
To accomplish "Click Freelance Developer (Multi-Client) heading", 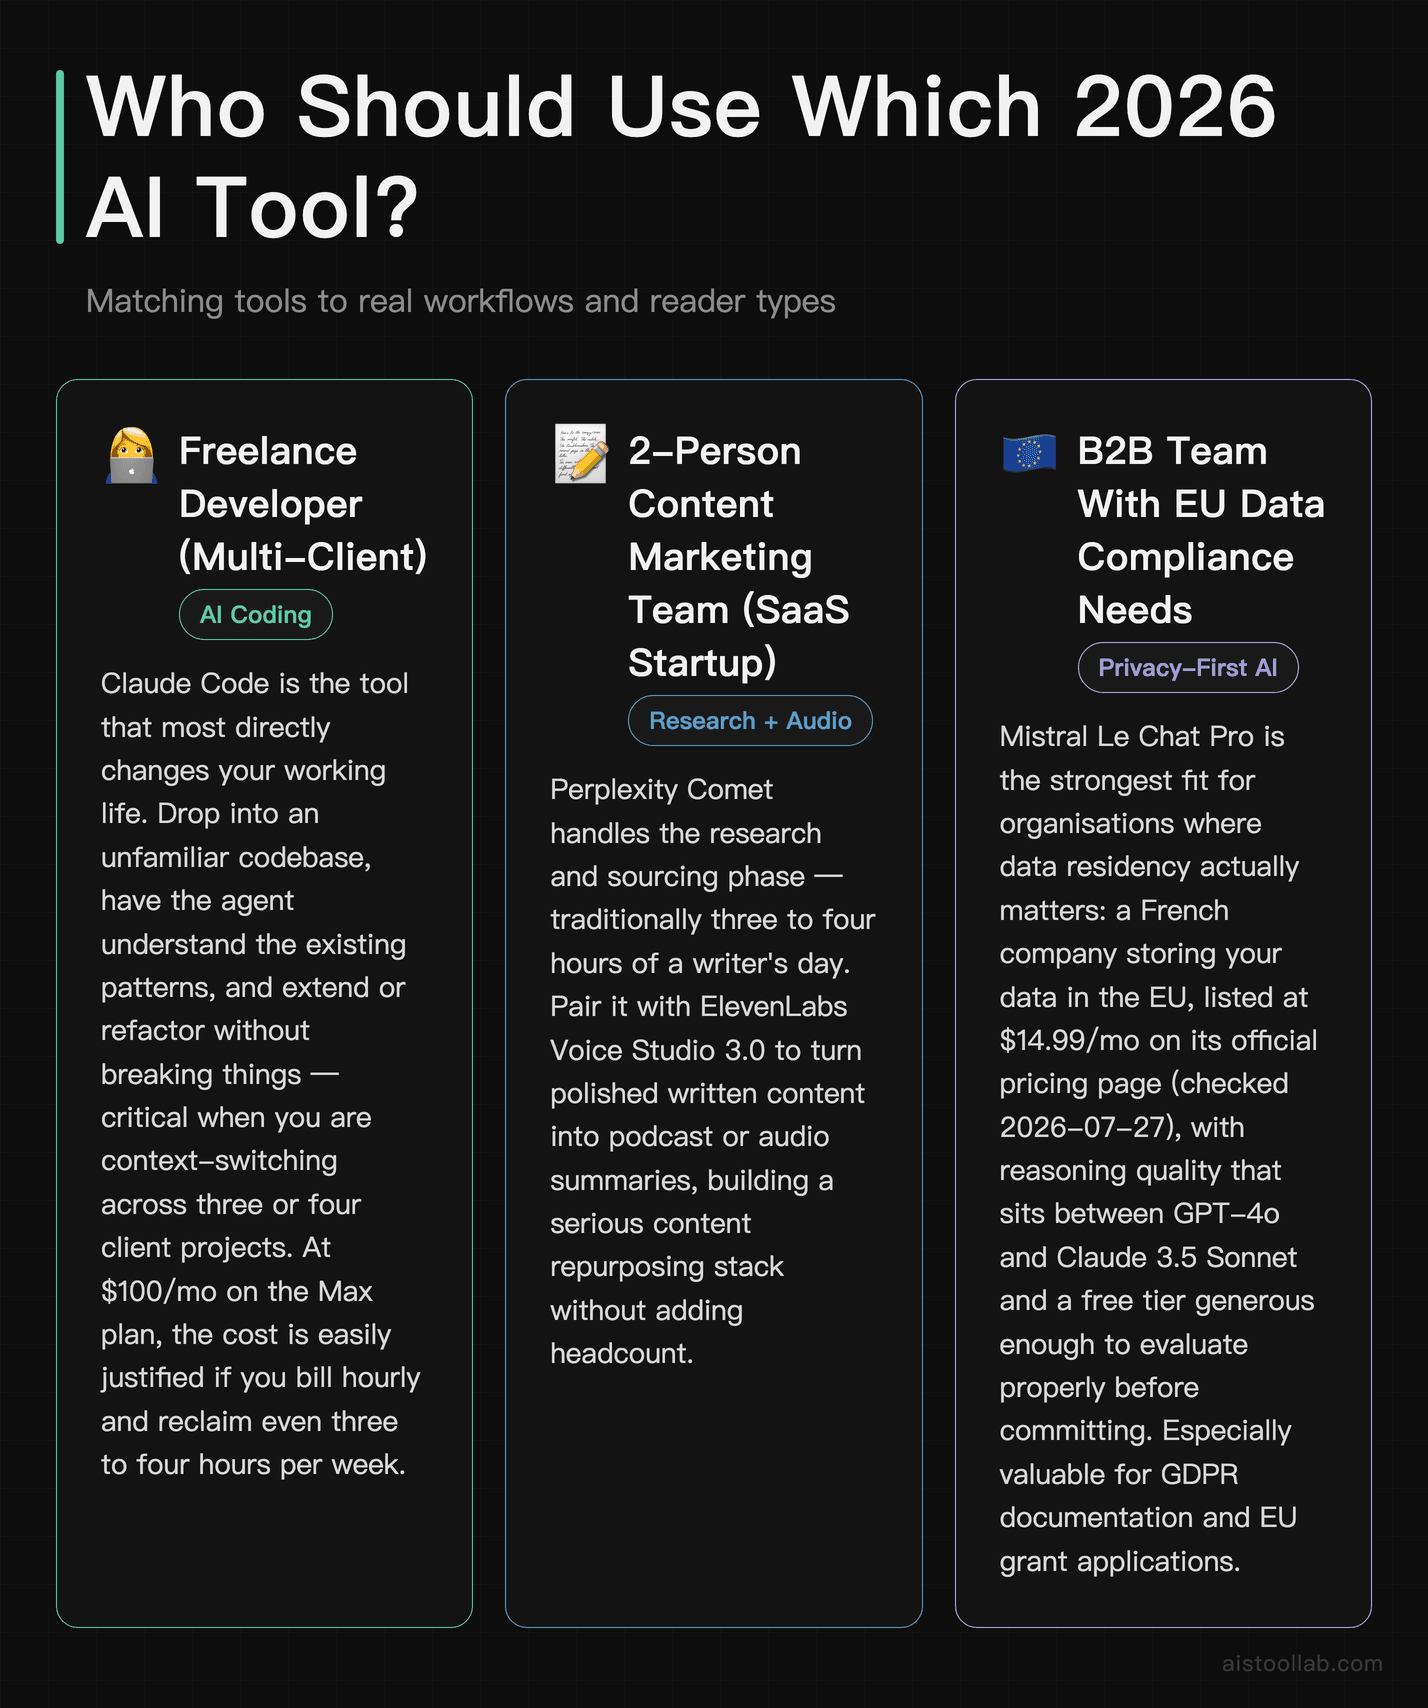I will pyautogui.click(x=303, y=504).
